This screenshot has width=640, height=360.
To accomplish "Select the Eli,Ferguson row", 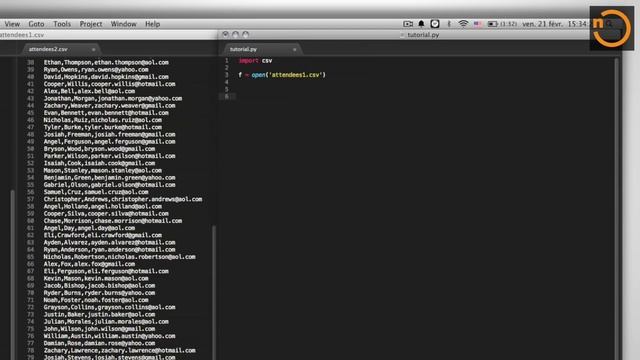I will [106, 271].
